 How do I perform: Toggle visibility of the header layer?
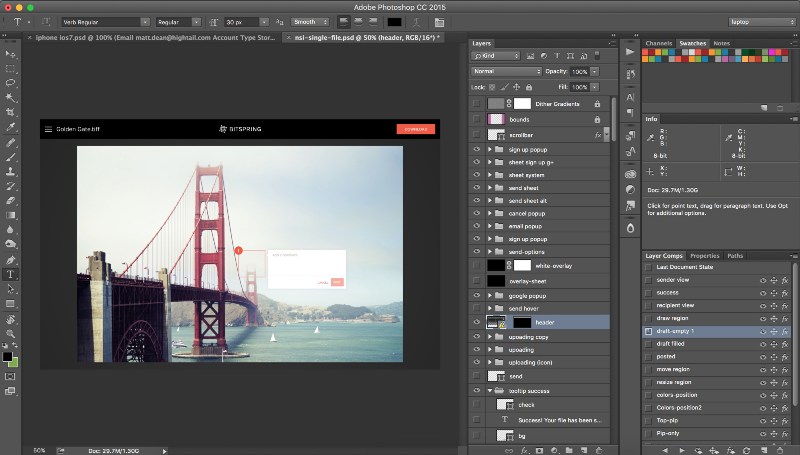coord(477,322)
